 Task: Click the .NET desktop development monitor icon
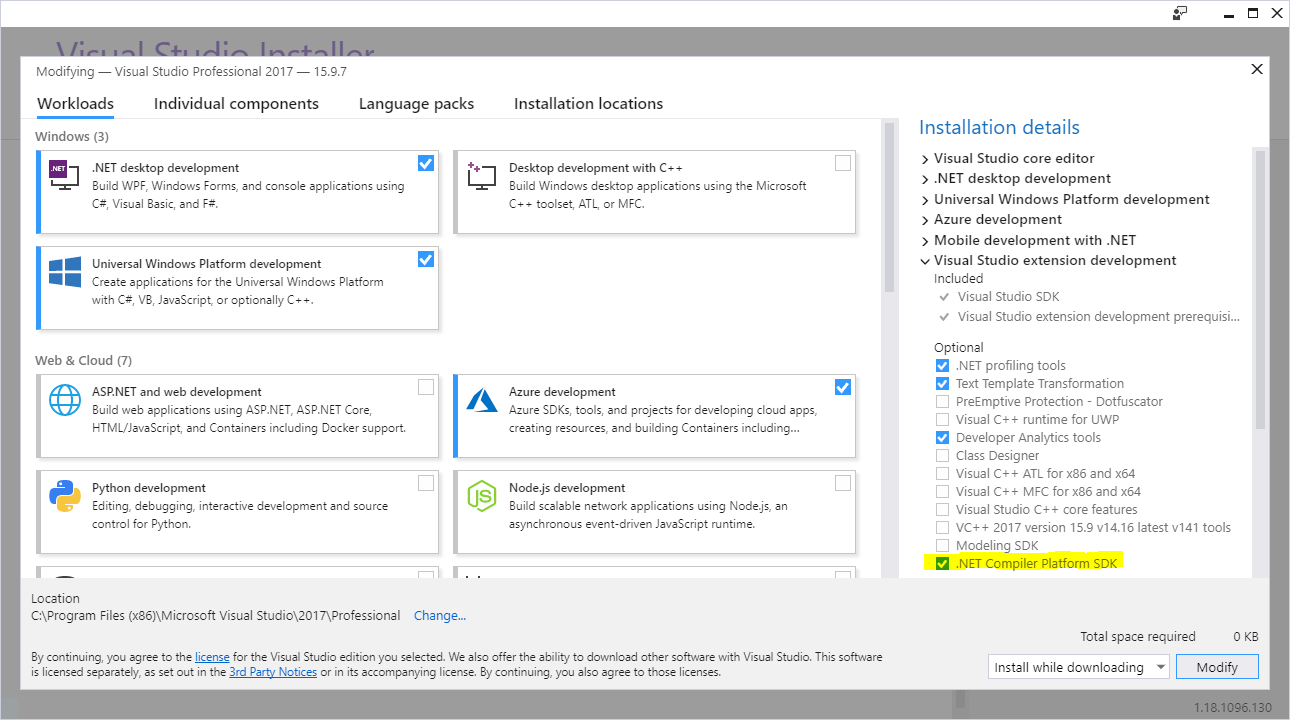(x=65, y=175)
